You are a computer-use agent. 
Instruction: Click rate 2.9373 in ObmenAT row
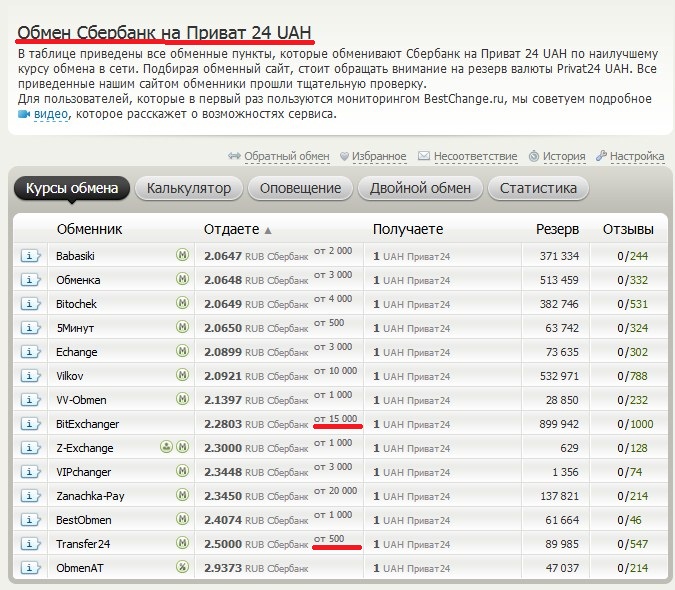pos(223,568)
